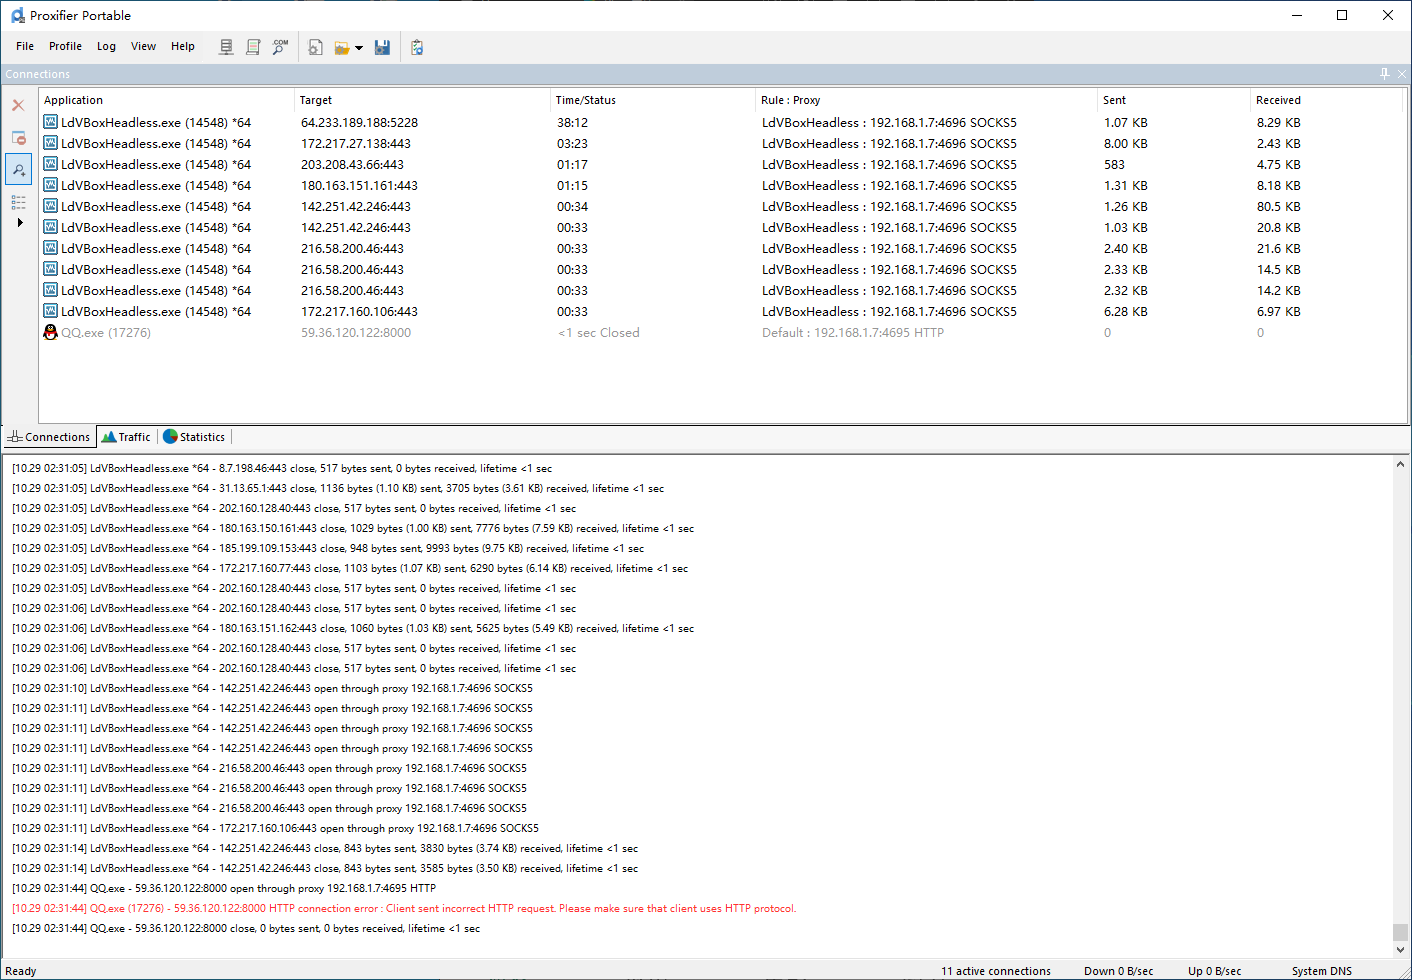Open Name Resolution (.com) settings icon
1412x980 pixels.
pos(280,47)
